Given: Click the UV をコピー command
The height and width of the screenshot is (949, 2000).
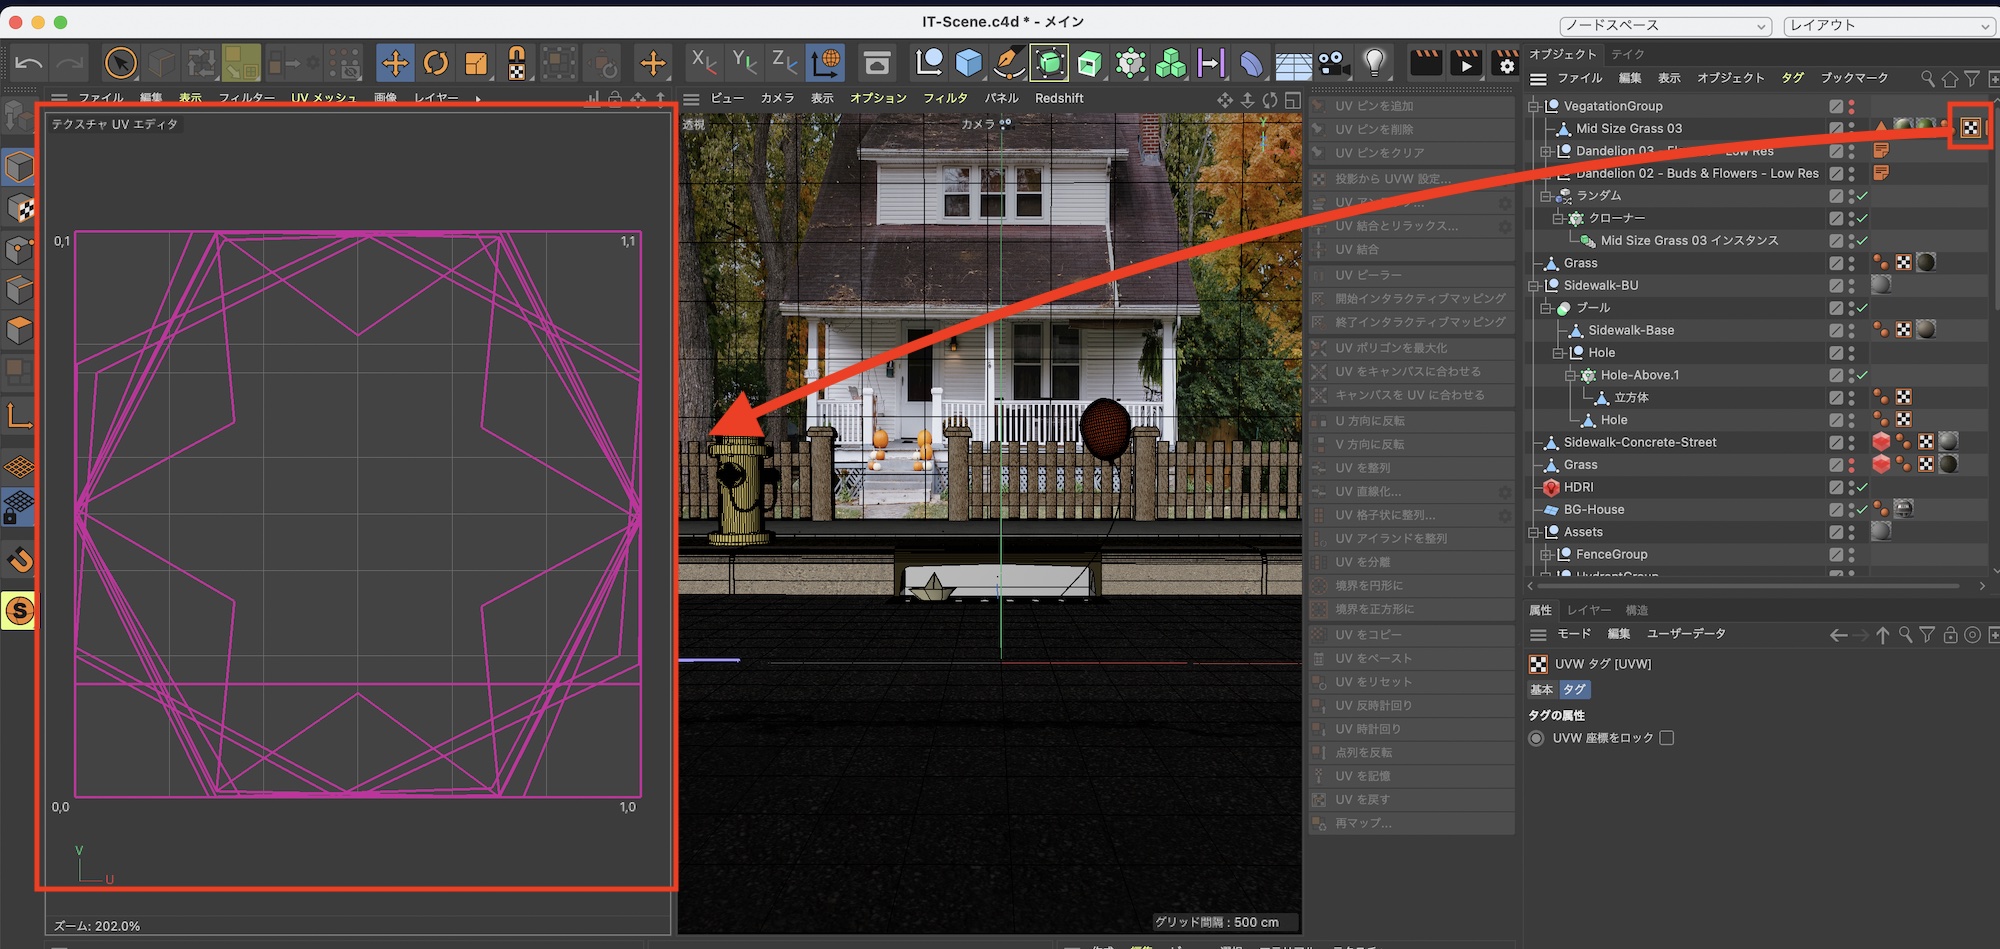Looking at the screenshot, I should coord(1368,635).
